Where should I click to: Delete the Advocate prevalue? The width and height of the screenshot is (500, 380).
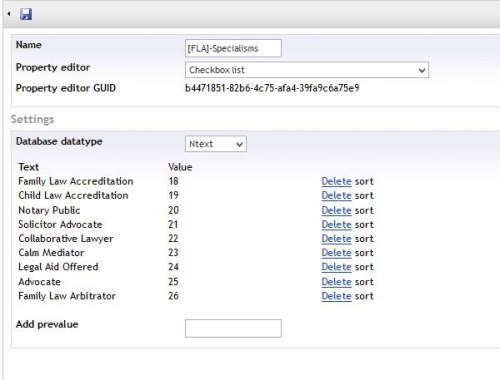click(x=336, y=282)
